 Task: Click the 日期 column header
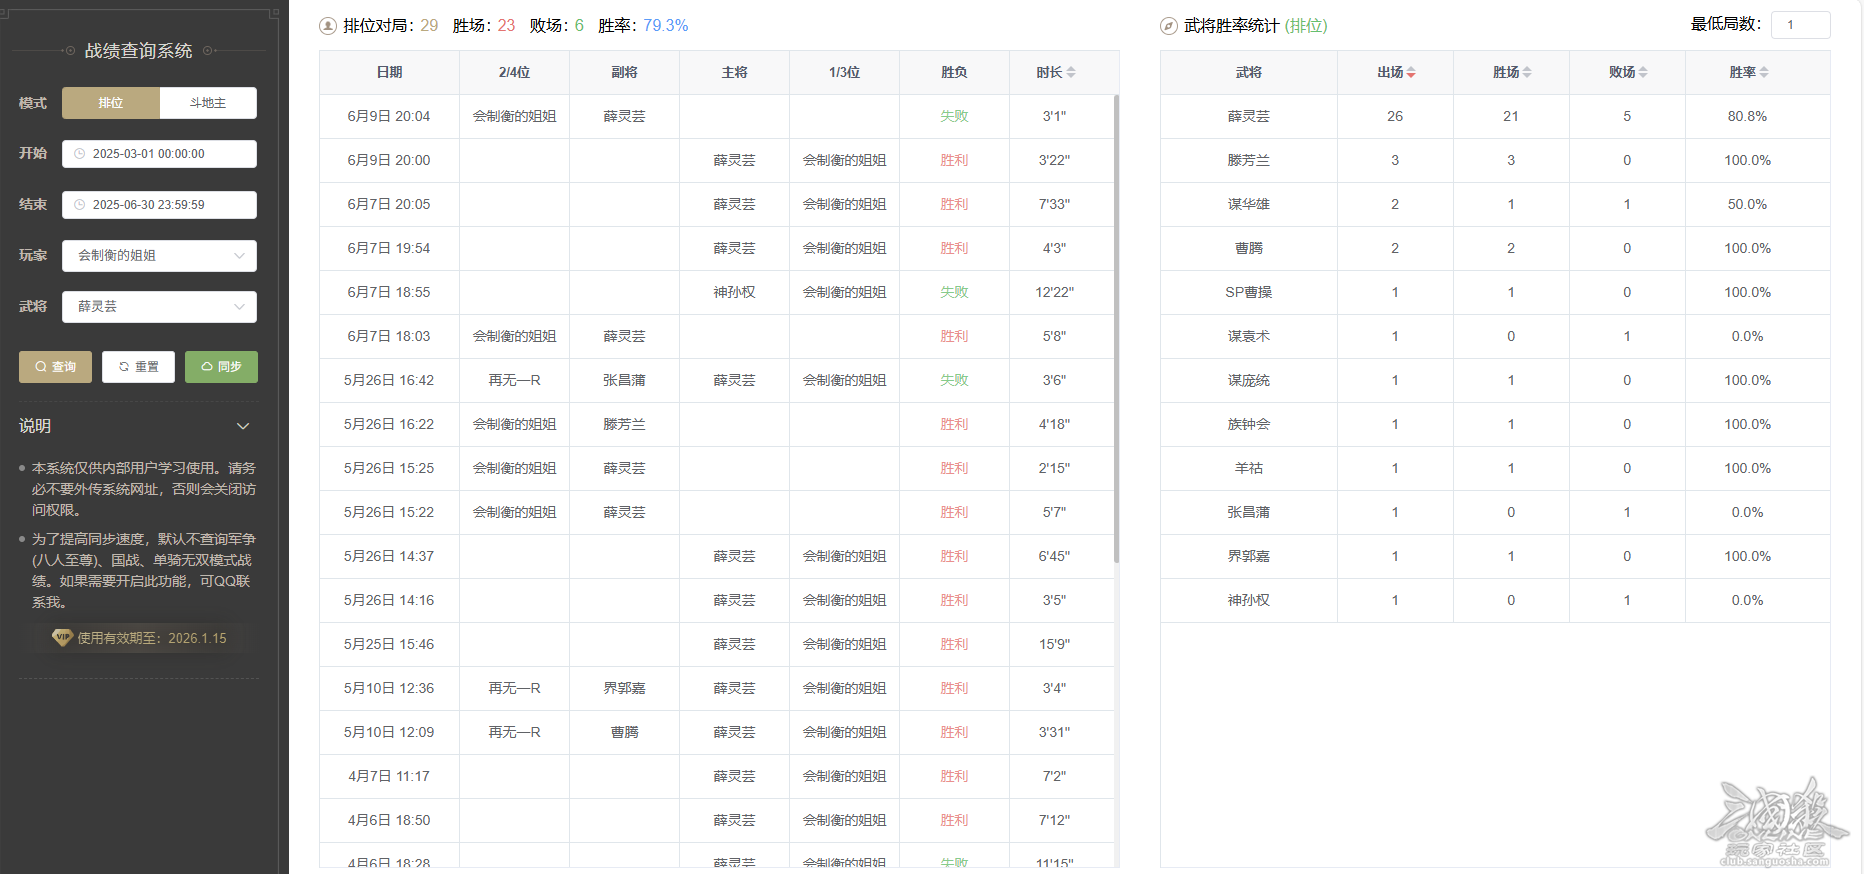(389, 72)
